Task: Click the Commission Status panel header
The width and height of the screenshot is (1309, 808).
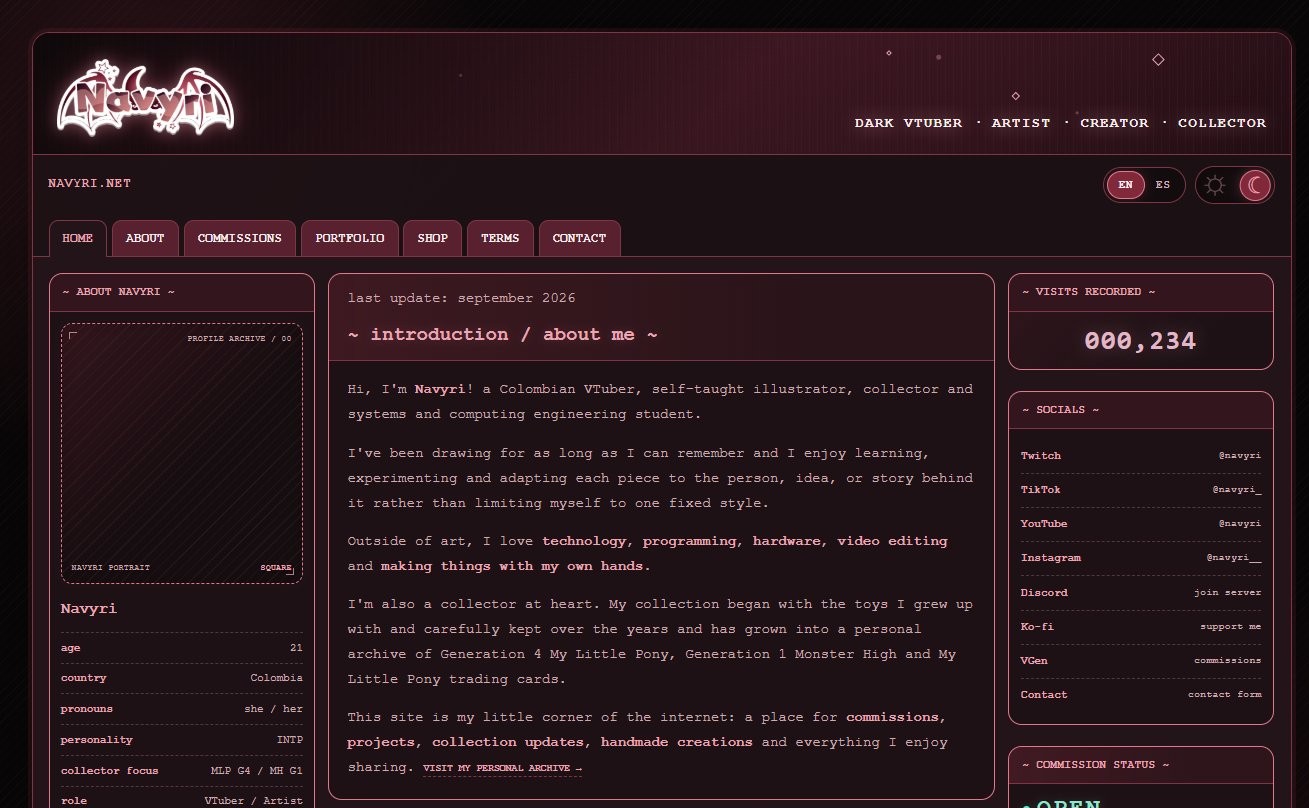Action: point(1141,765)
